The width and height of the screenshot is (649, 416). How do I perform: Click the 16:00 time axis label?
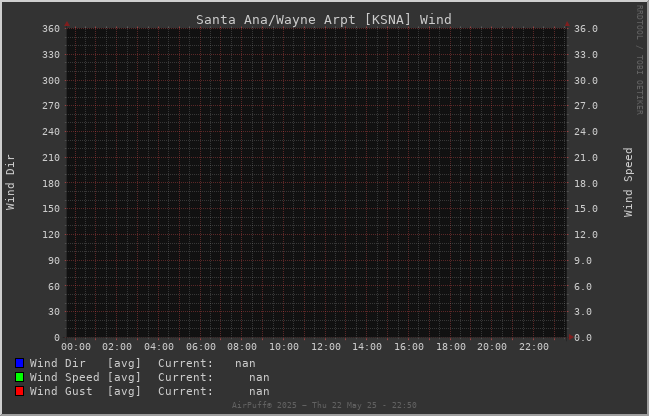click(409, 347)
